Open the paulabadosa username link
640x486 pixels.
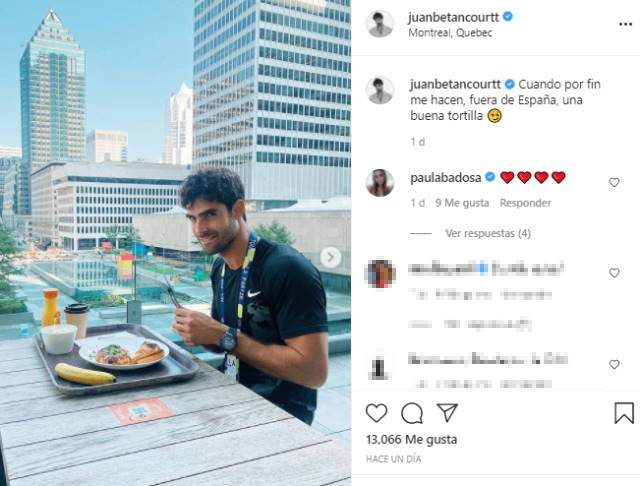coord(446,177)
